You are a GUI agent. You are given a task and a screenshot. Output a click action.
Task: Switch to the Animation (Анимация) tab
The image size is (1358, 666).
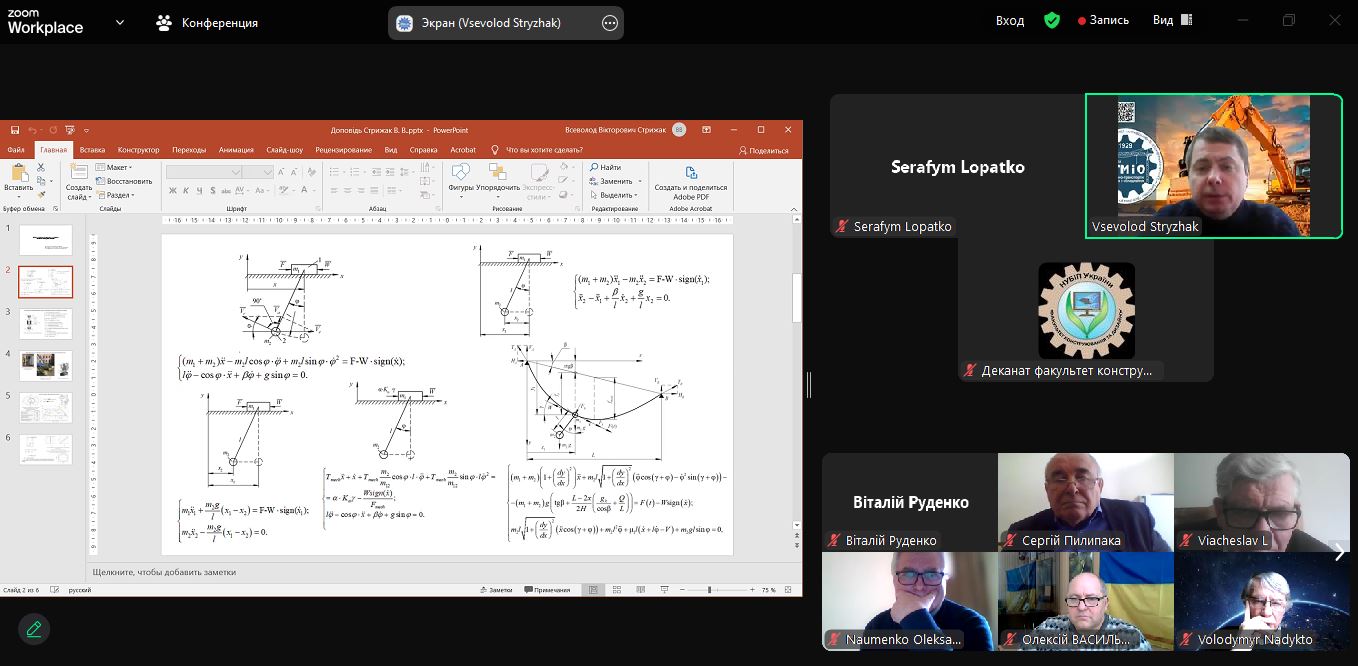tap(236, 150)
